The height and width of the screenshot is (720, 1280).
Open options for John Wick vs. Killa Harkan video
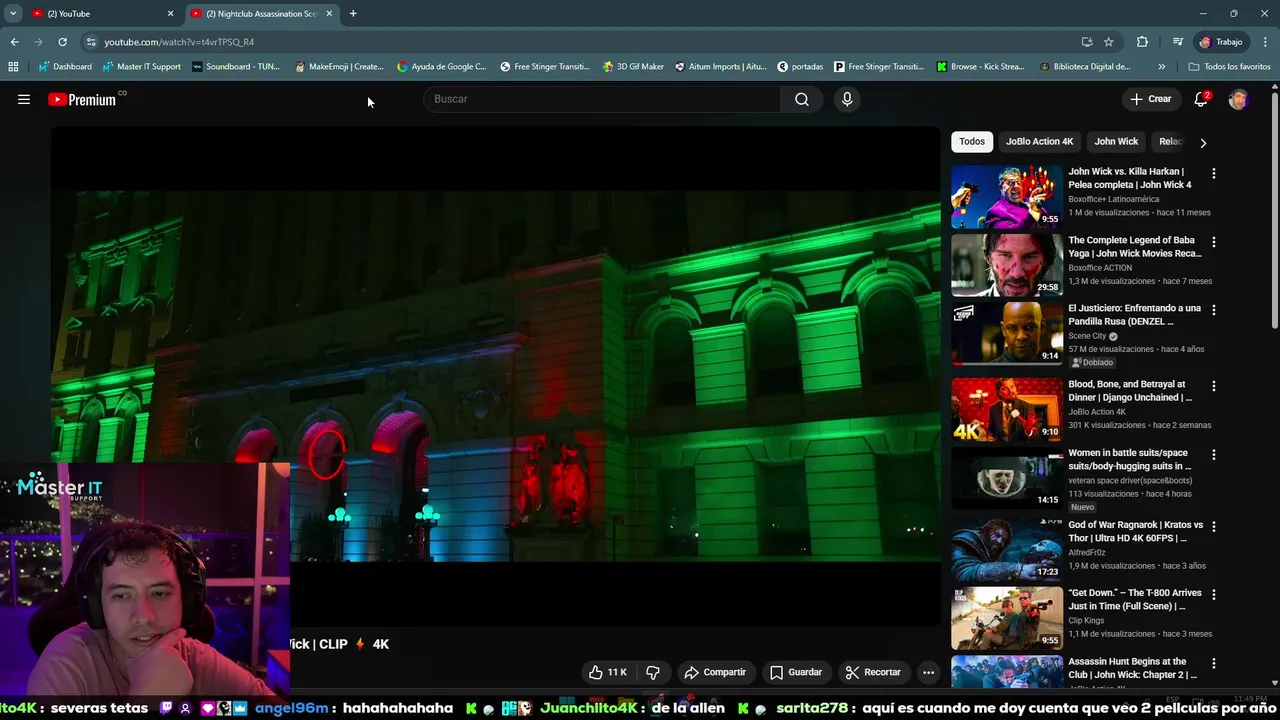1214,173
